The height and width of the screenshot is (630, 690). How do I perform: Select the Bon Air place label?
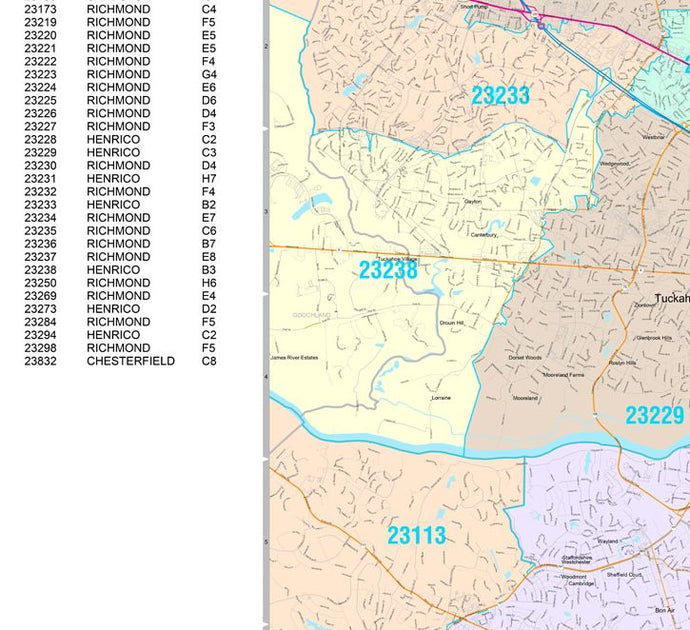pos(665,610)
